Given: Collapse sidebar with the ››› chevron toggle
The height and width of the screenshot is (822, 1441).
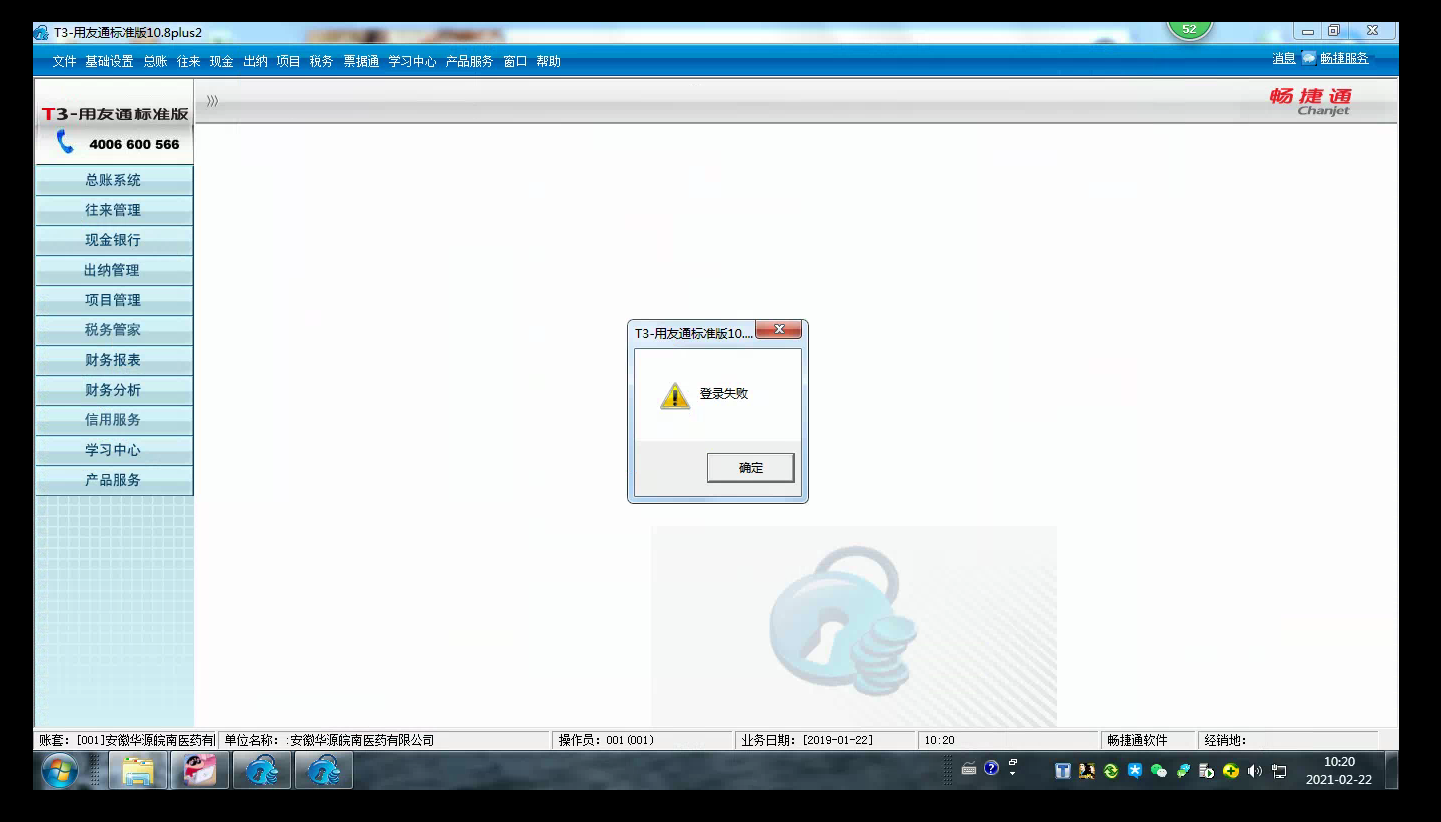Looking at the screenshot, I should coord(212,101).
